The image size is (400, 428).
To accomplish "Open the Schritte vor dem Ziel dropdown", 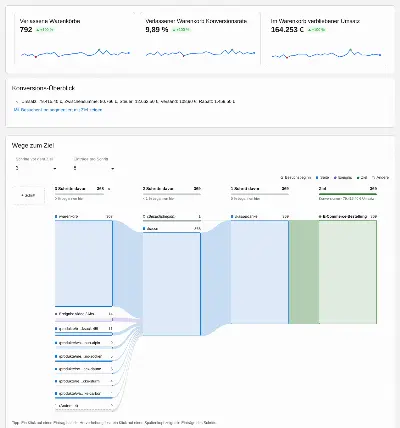I will (36, 168).
